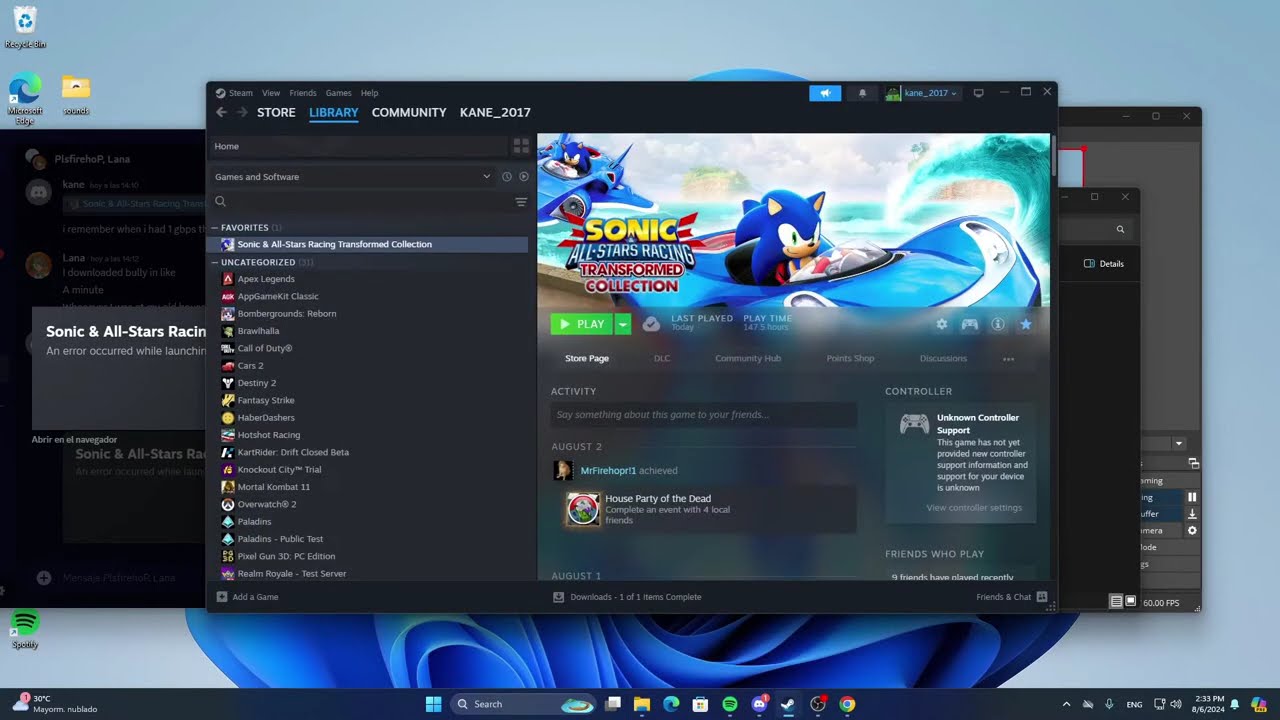Viewport: 1280px width, 720px height.
Task: Toggle favorite star for Sonic game
Action: (x=1025, y=324)
